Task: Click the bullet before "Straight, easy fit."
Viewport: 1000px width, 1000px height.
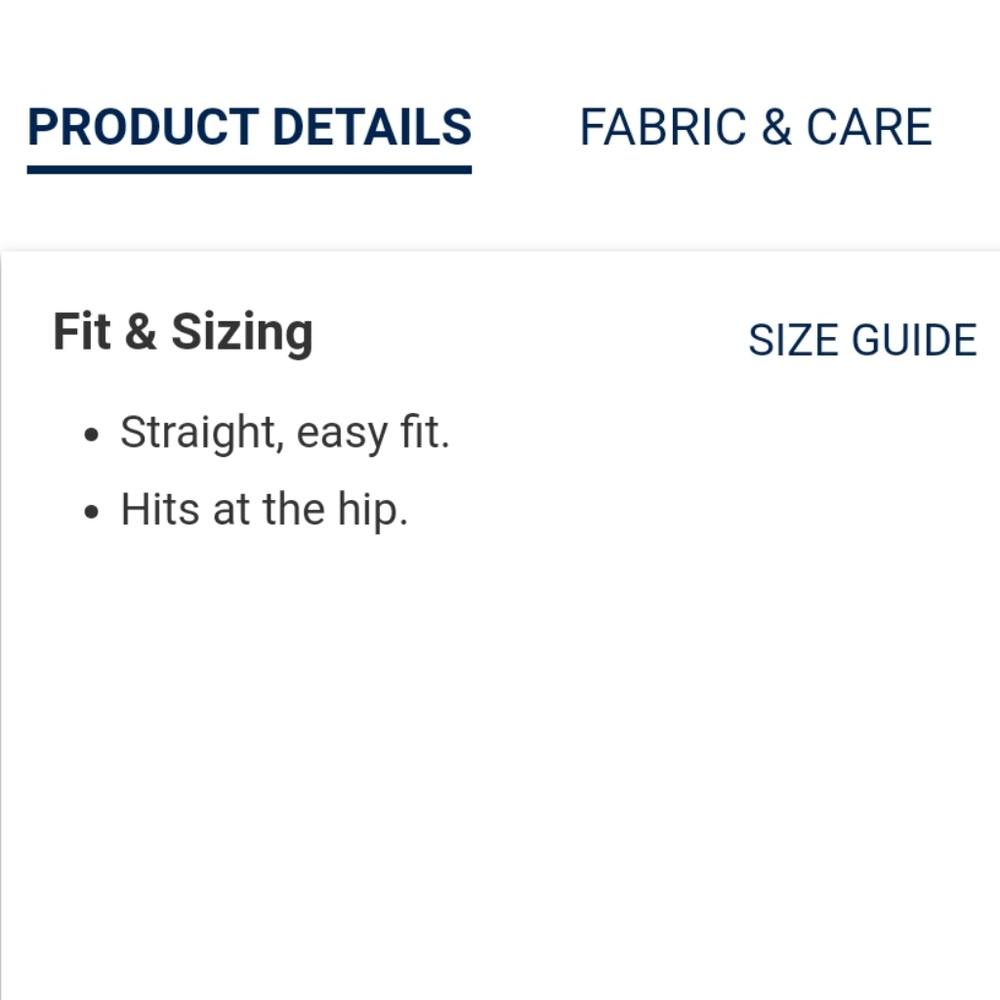Action: 93,436
